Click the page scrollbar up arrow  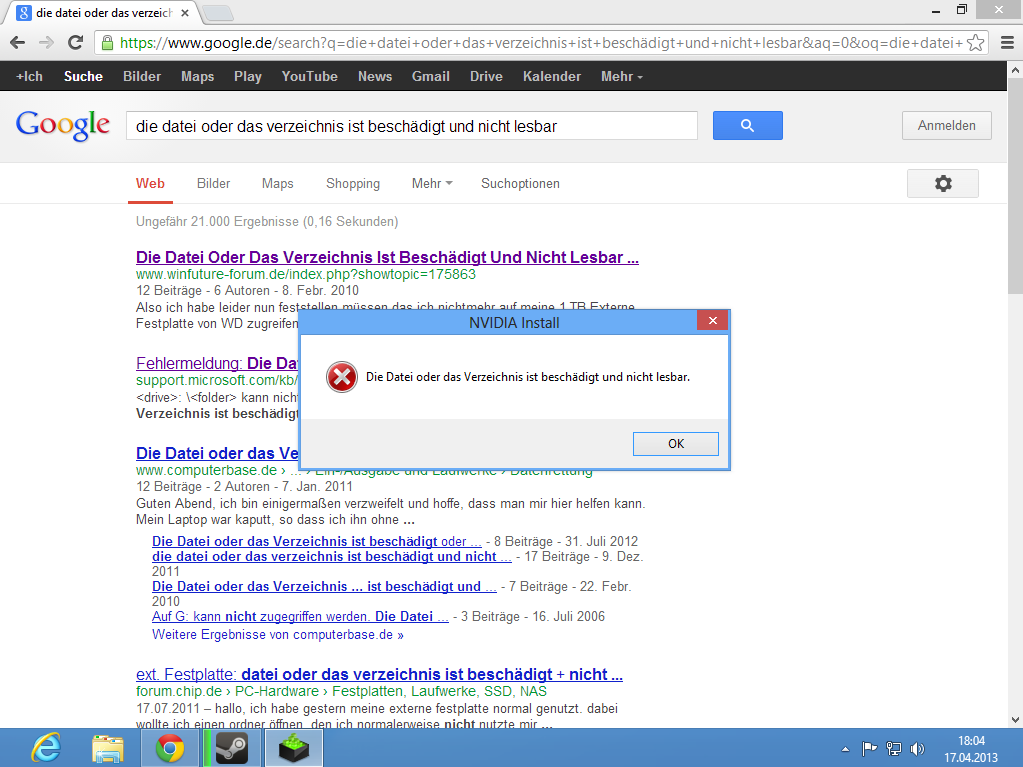click(1015, 69)
